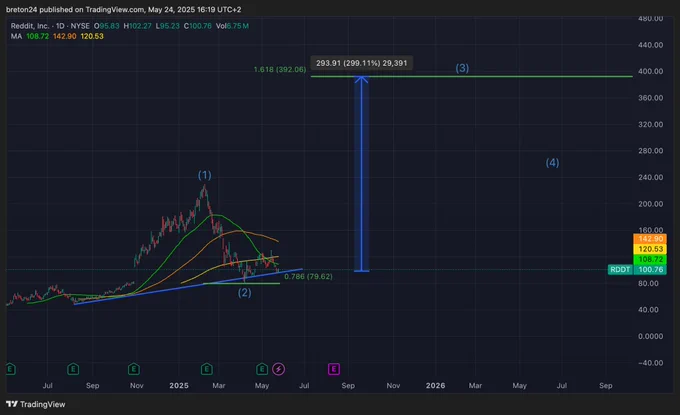
Task: Click the 200.00 price axis label
Action: point(651,204)
